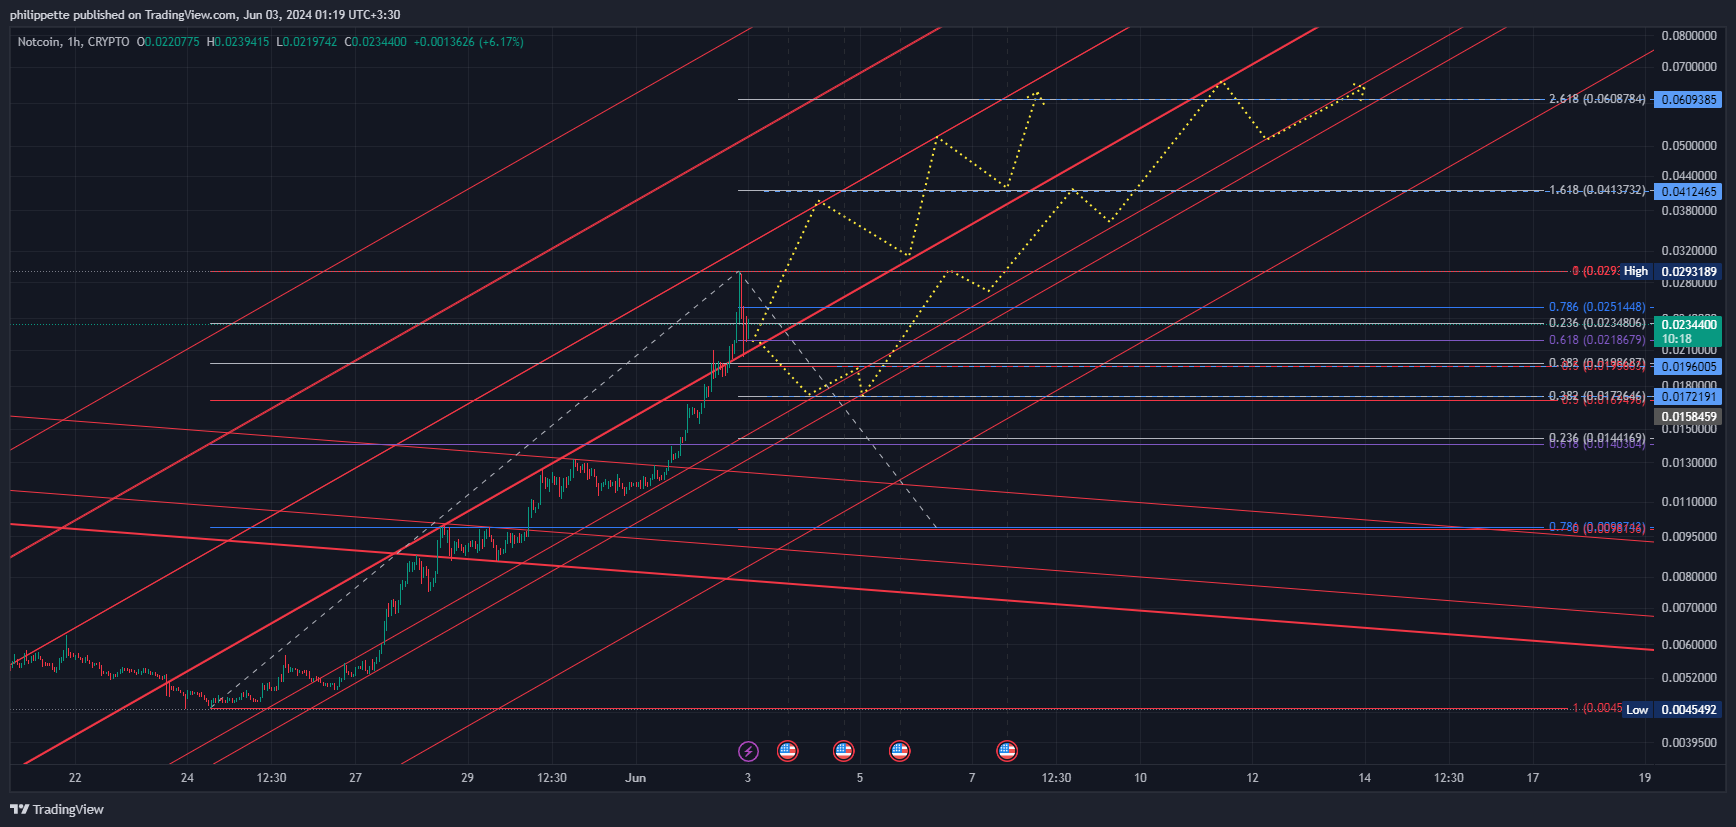Select the 0.0172191 blue price label

[x=1688, y=397]
